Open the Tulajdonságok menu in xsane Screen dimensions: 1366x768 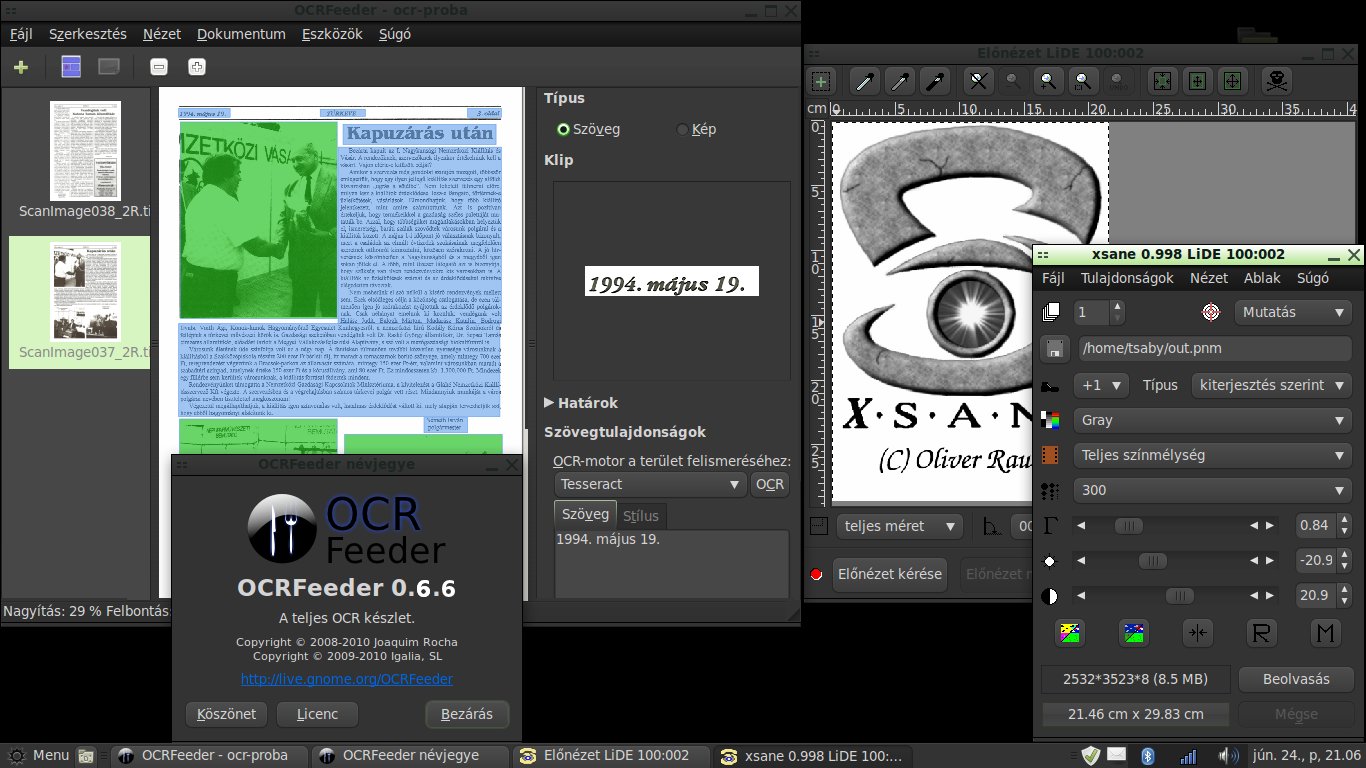click(1126, 278)
